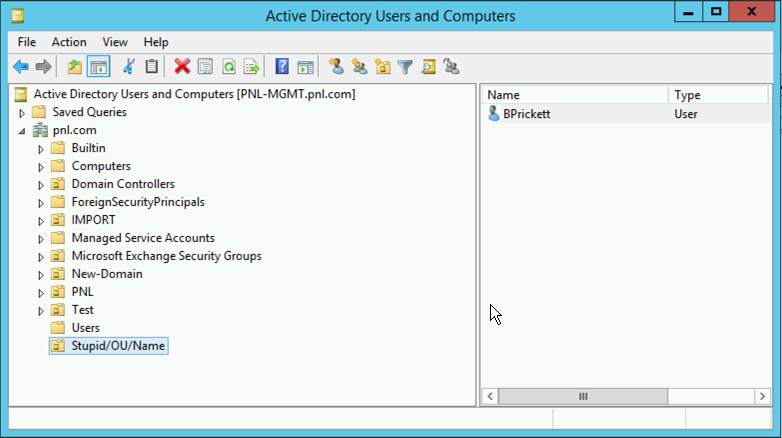782x438 pixels.
Task: Go up one level in the tree
Action: (74, 67)
